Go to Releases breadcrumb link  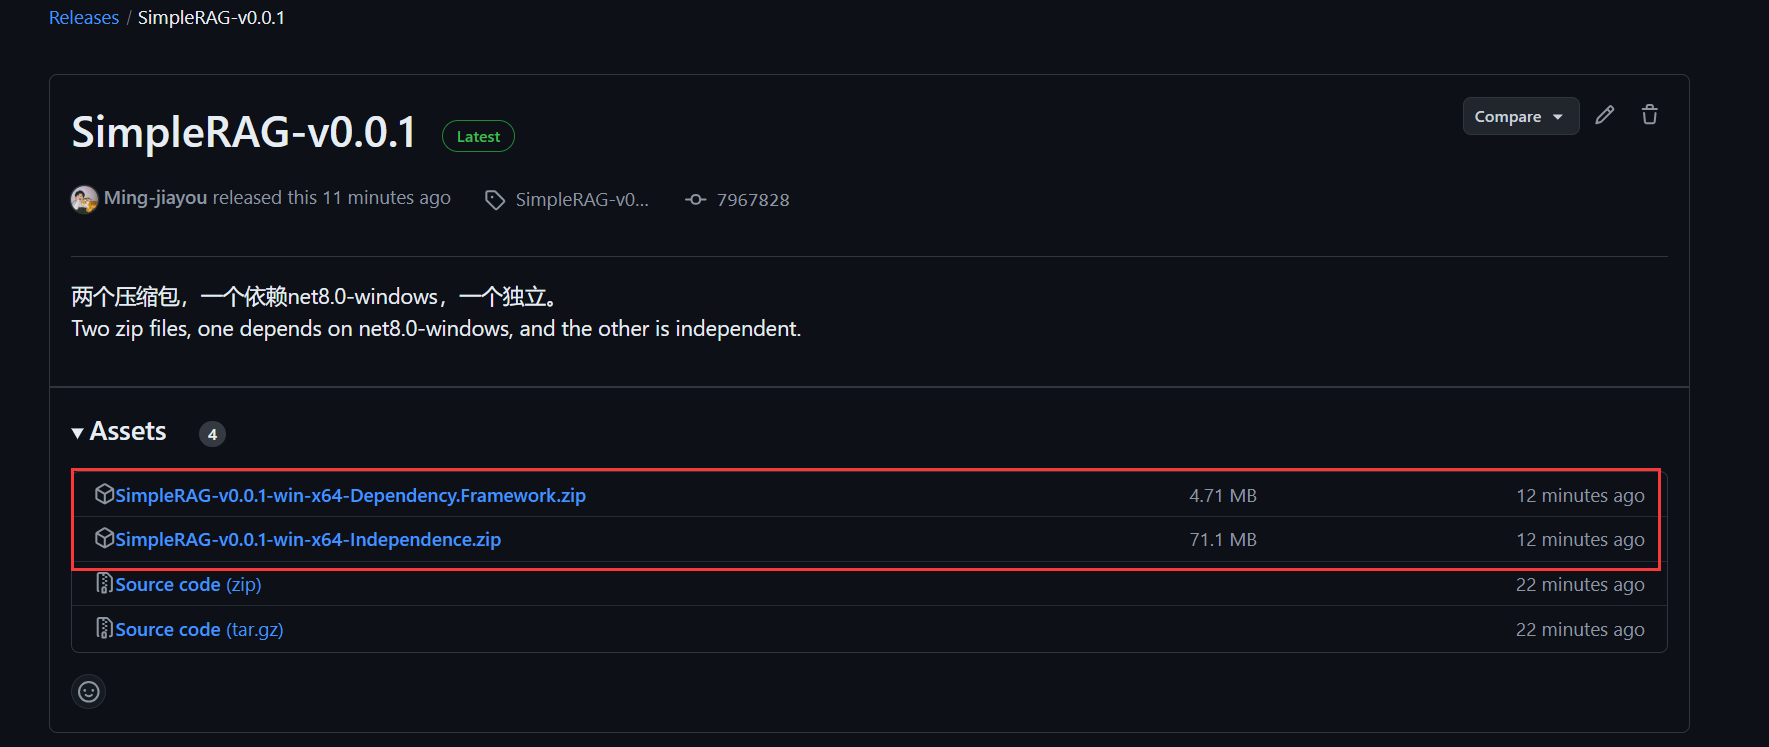[84, 18]
